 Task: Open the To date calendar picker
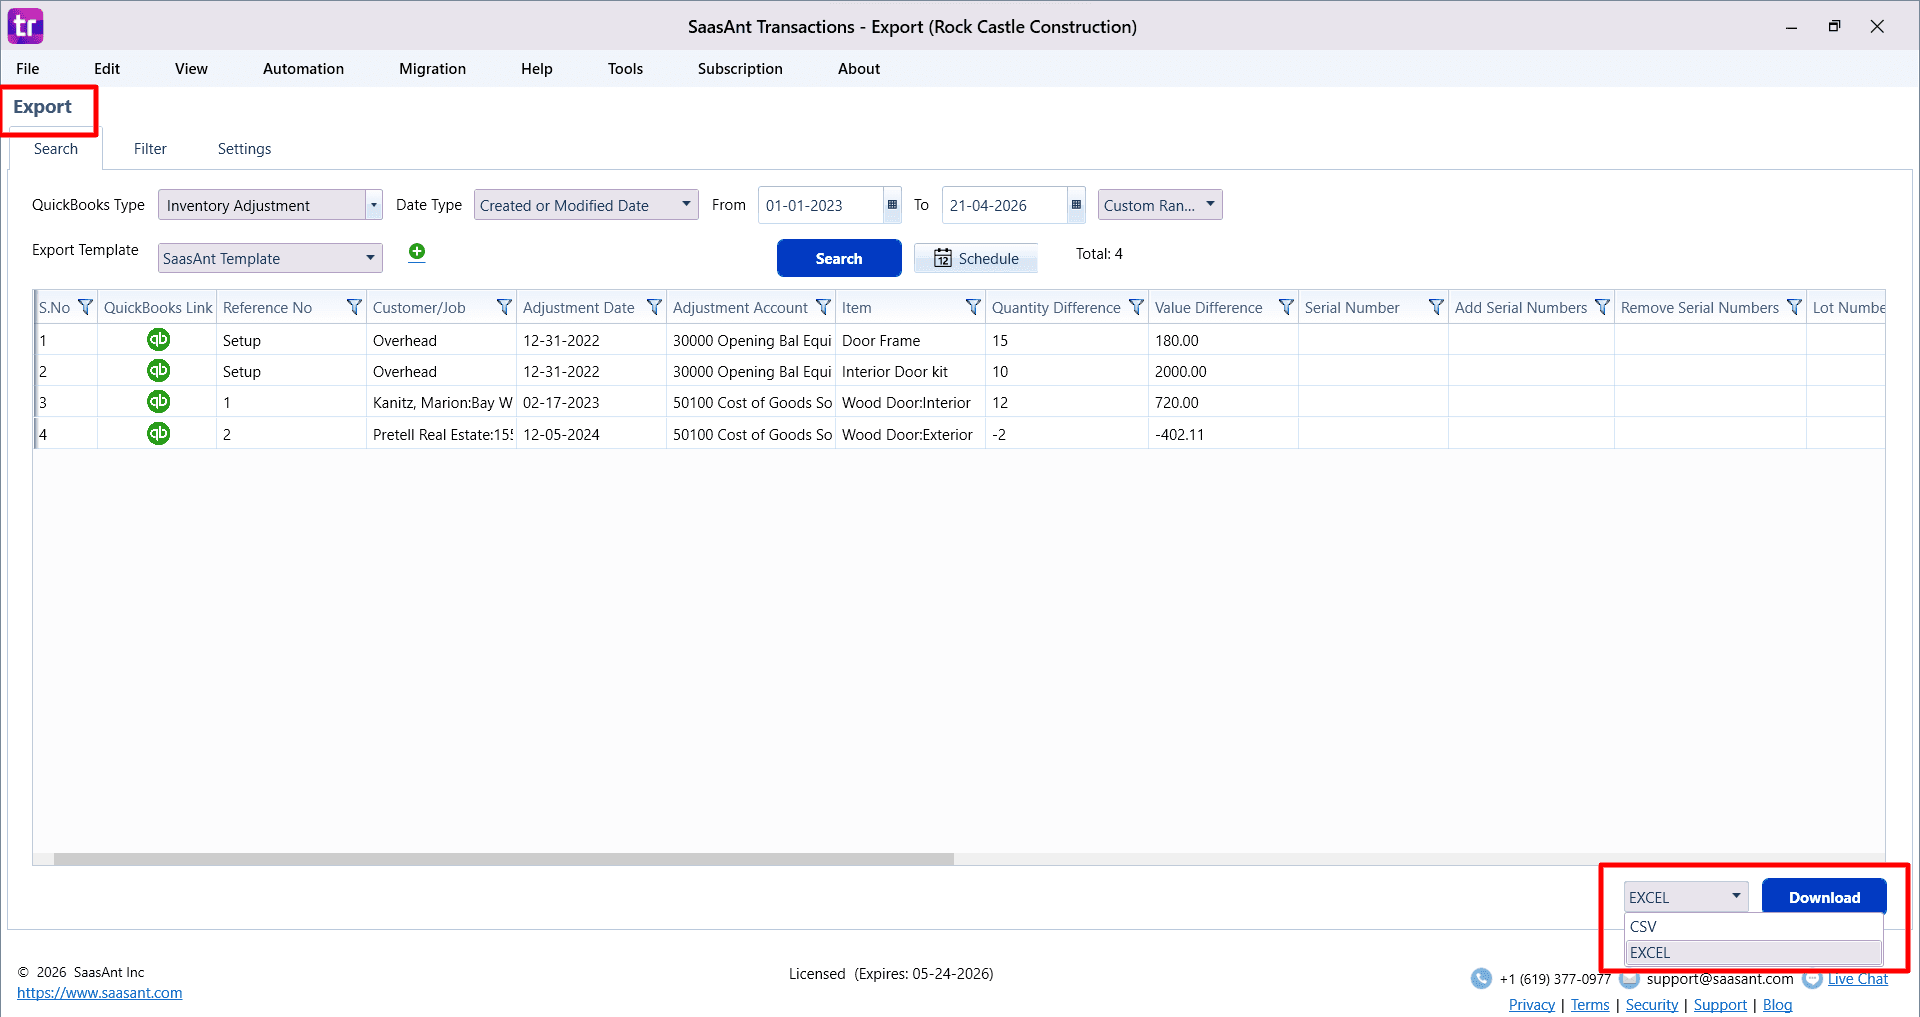1076,205
